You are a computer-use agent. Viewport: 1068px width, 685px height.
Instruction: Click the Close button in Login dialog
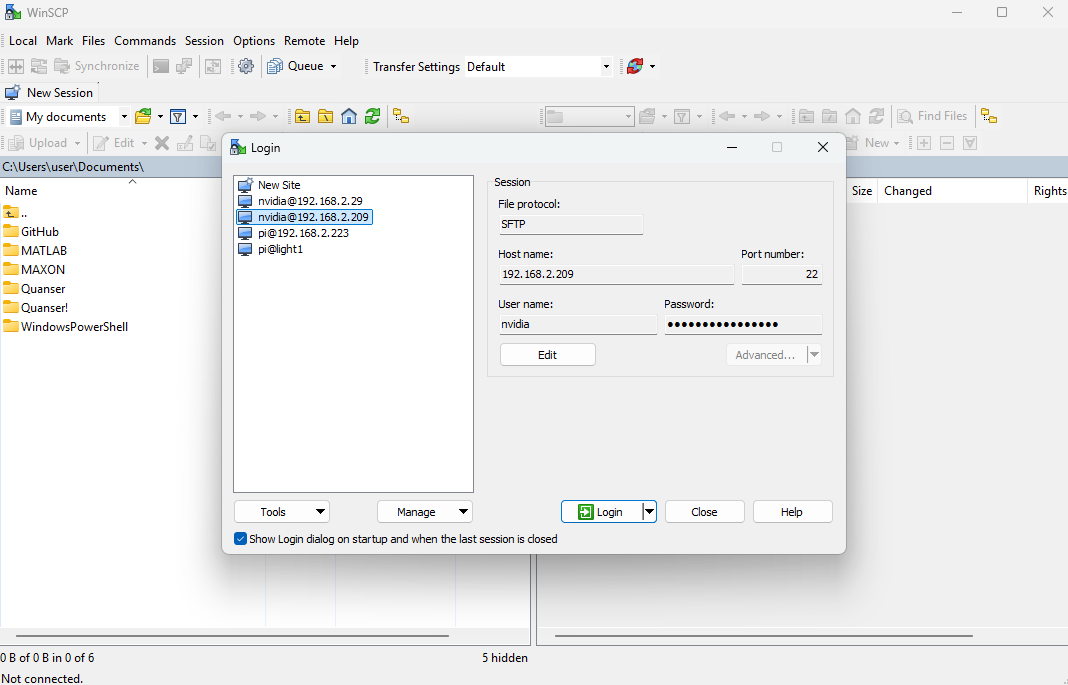click(x=704, y=512)
